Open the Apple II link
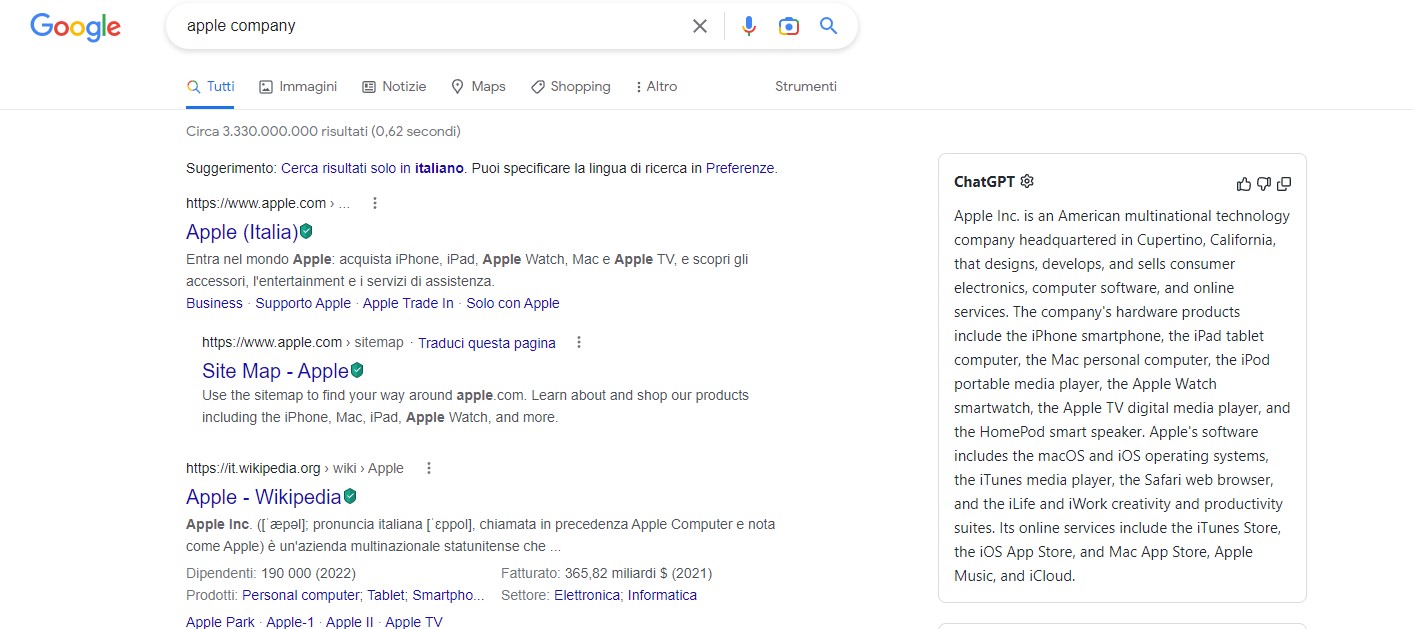 coord(350,622)
